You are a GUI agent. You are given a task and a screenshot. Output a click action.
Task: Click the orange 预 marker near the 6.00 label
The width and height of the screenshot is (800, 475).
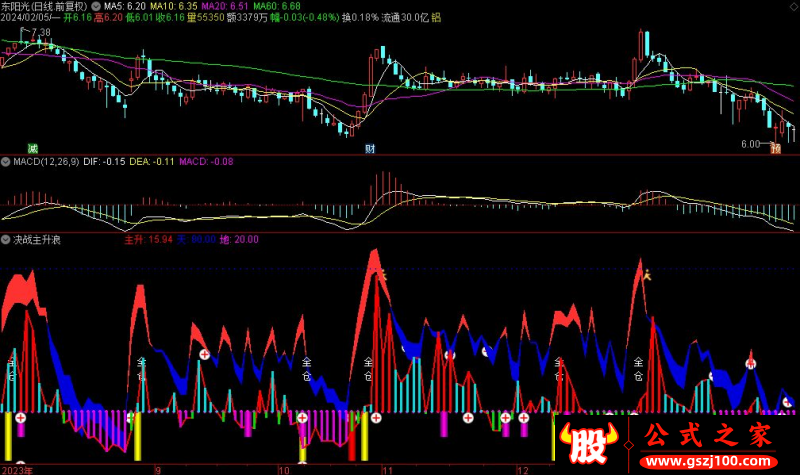click(x=774, y=149)
